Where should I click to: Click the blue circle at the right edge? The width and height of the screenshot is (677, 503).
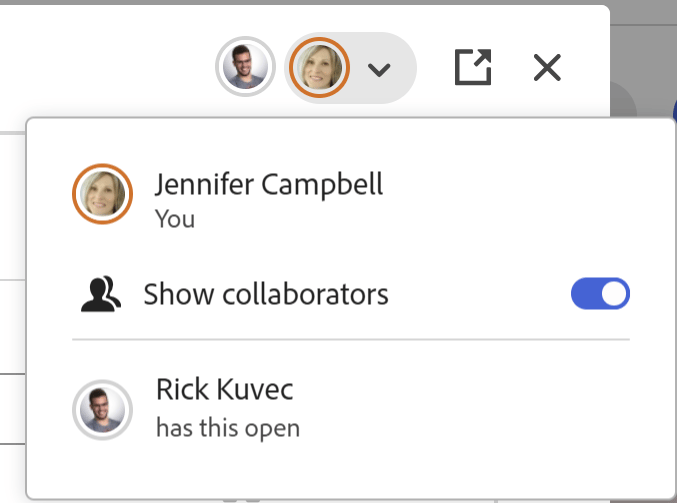tap(672, 110)
